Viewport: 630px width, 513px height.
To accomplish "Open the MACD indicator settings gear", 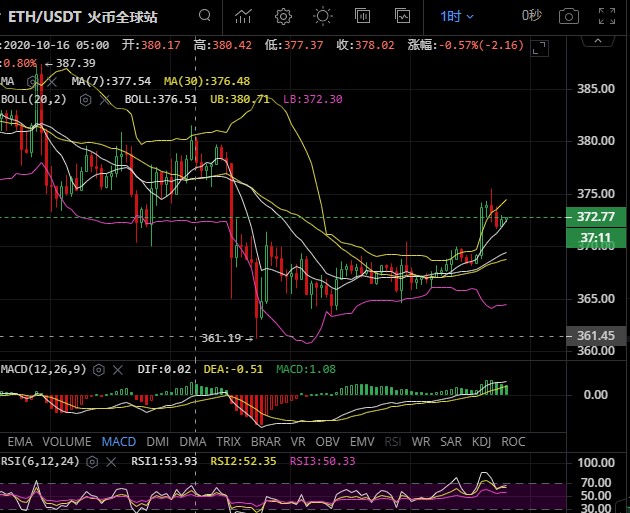I will coord(100,370).
